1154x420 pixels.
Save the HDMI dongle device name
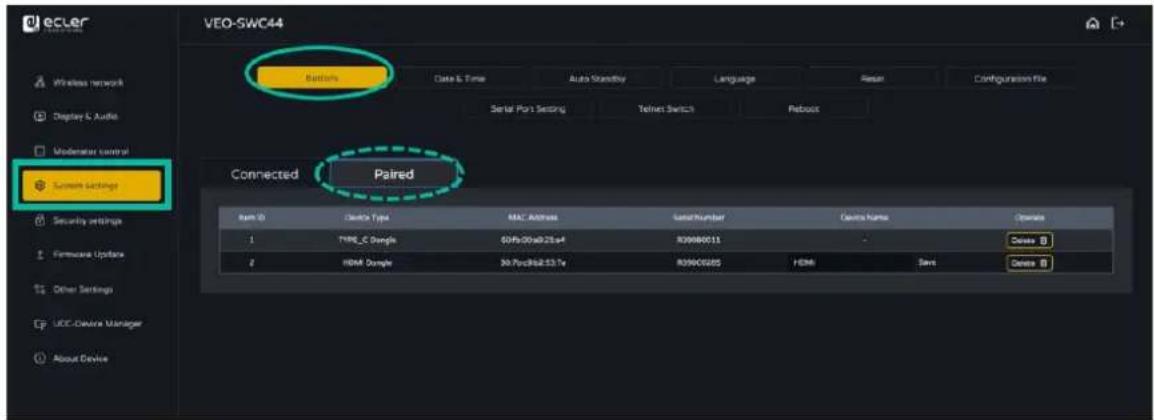pyautogui.click(x=925, y=263)
